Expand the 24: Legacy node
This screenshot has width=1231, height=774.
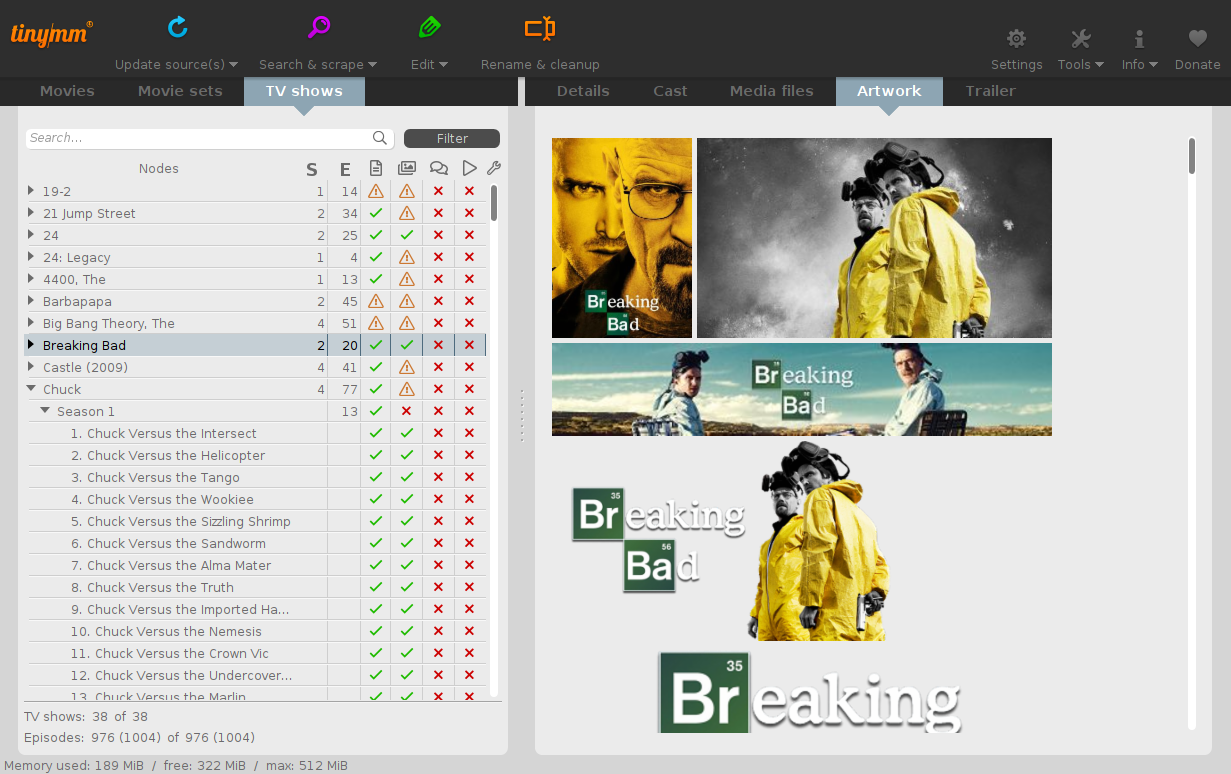pos(31,257)
